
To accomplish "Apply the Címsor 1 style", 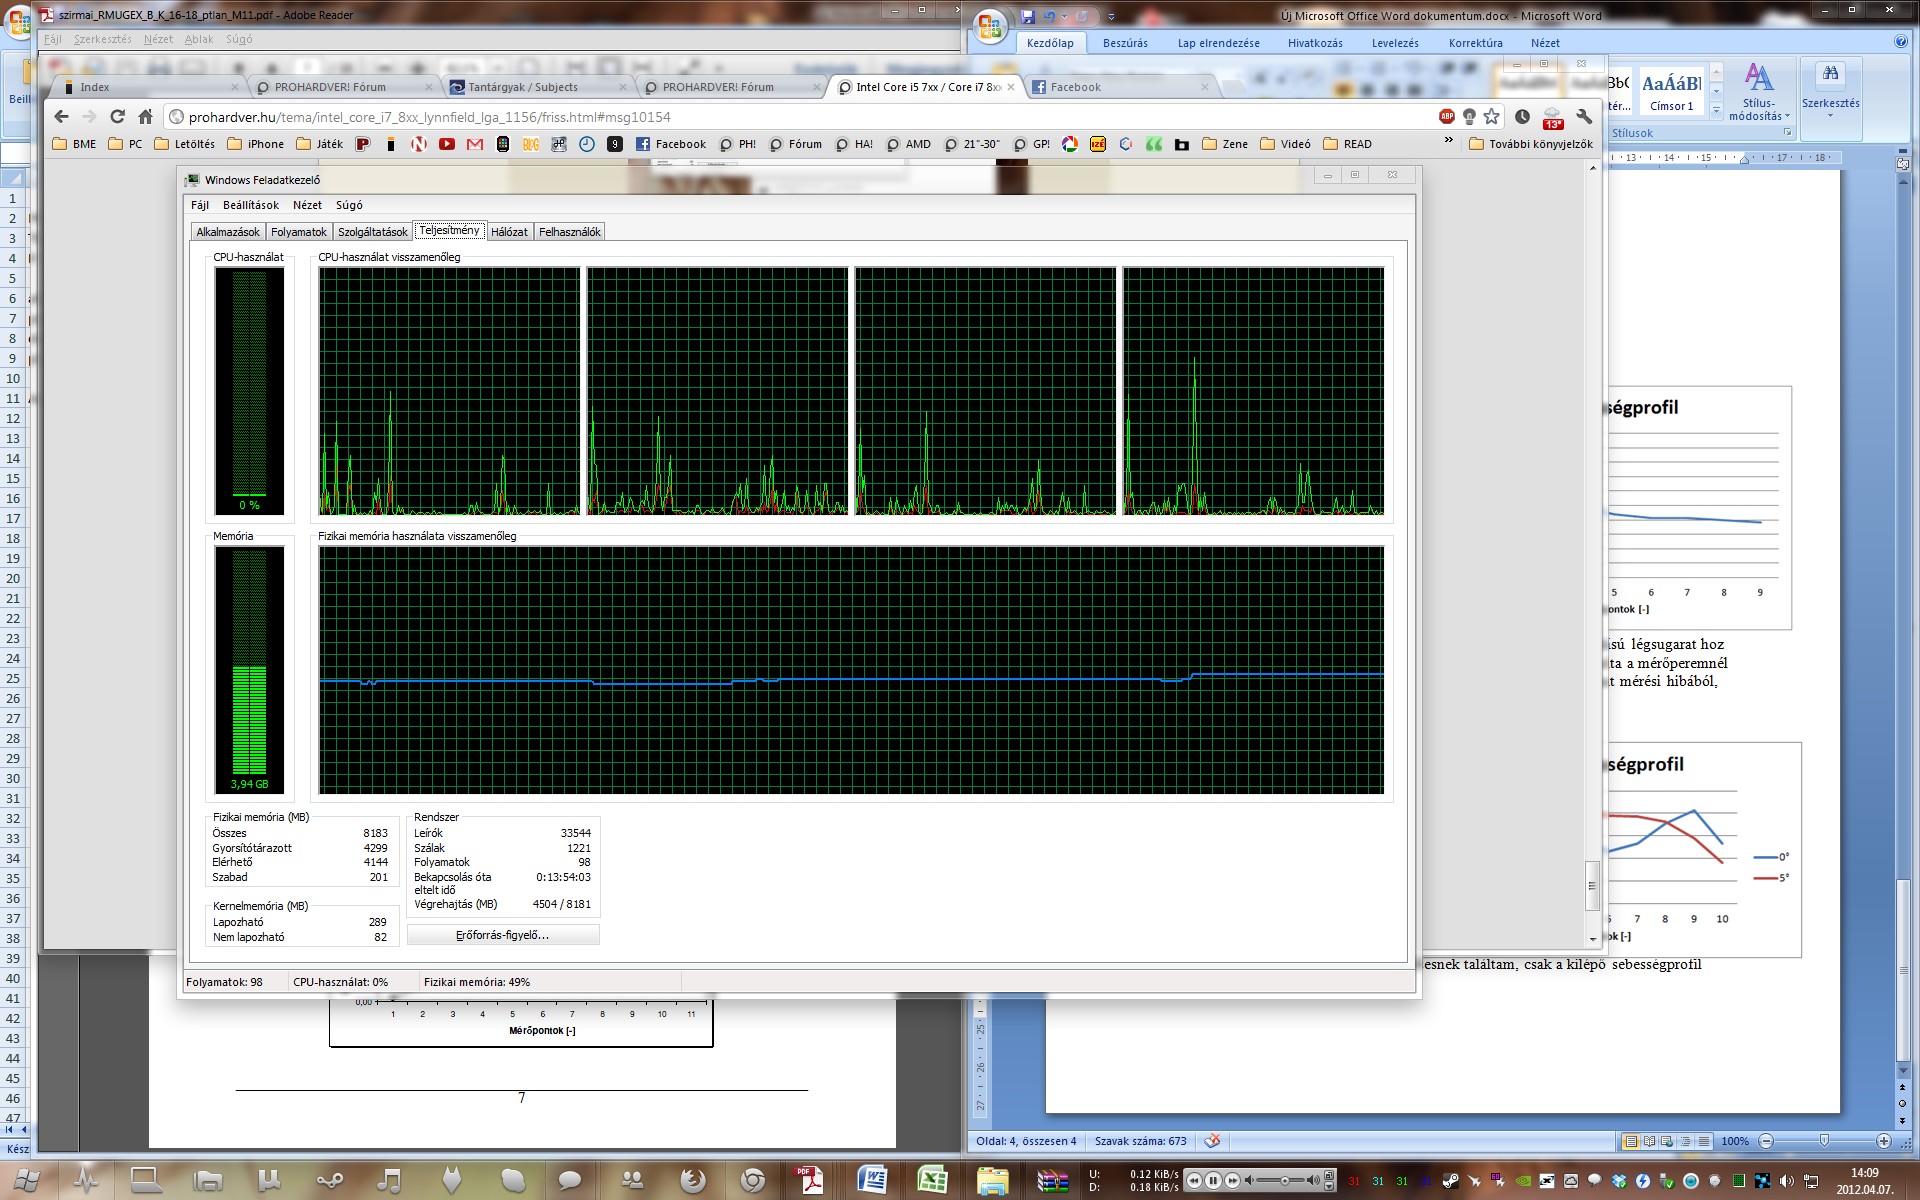I will point(1671,93).
